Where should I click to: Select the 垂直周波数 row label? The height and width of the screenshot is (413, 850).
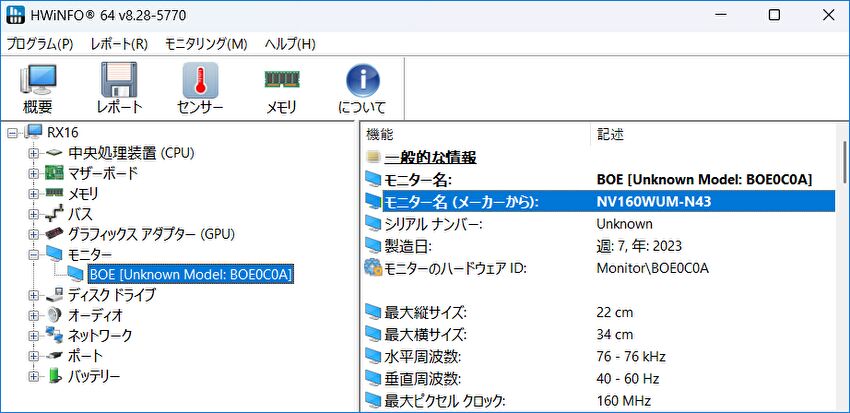point(423,379)
